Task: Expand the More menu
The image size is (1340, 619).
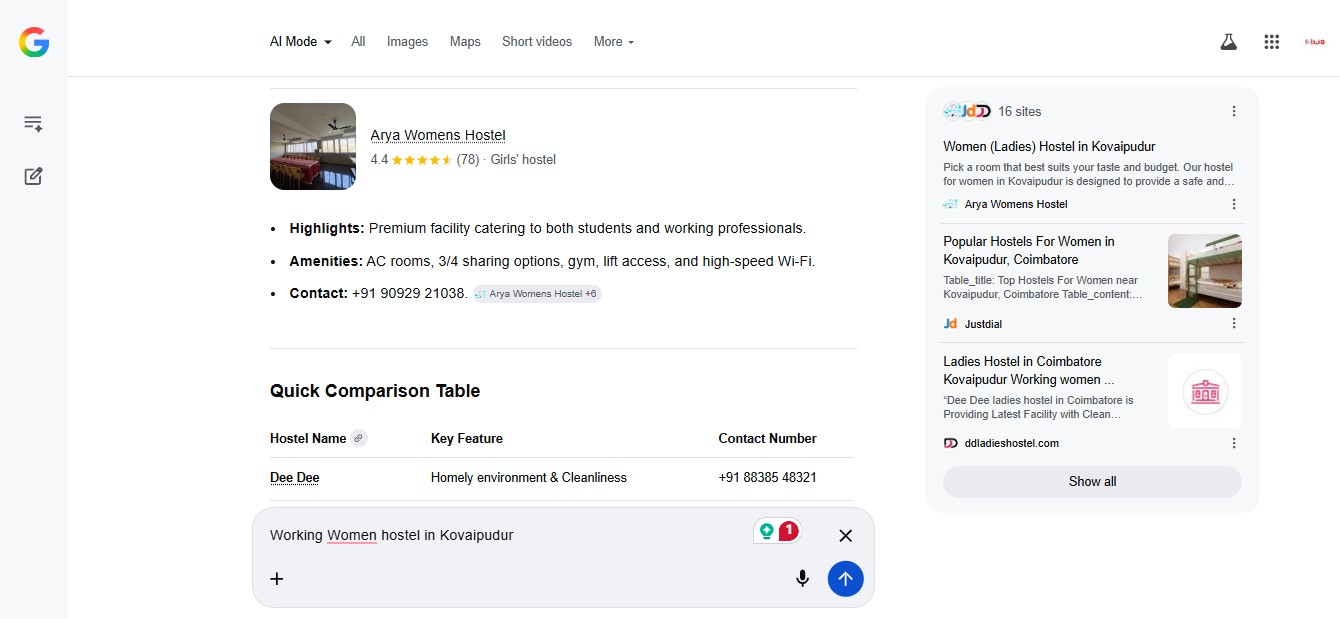Action: pos(614,42)
